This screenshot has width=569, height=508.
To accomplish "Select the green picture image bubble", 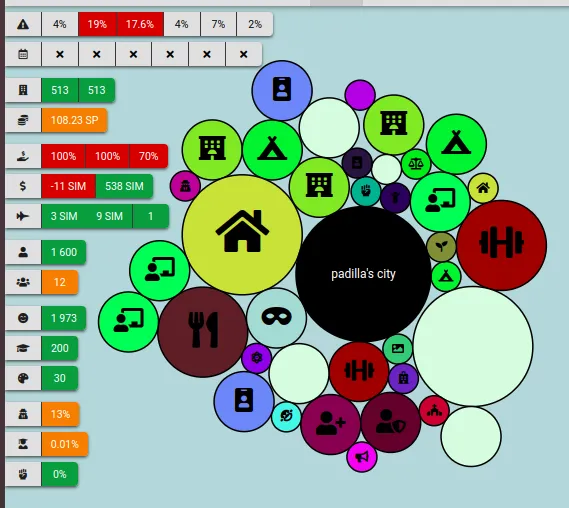I will click(x=398, y=349).
